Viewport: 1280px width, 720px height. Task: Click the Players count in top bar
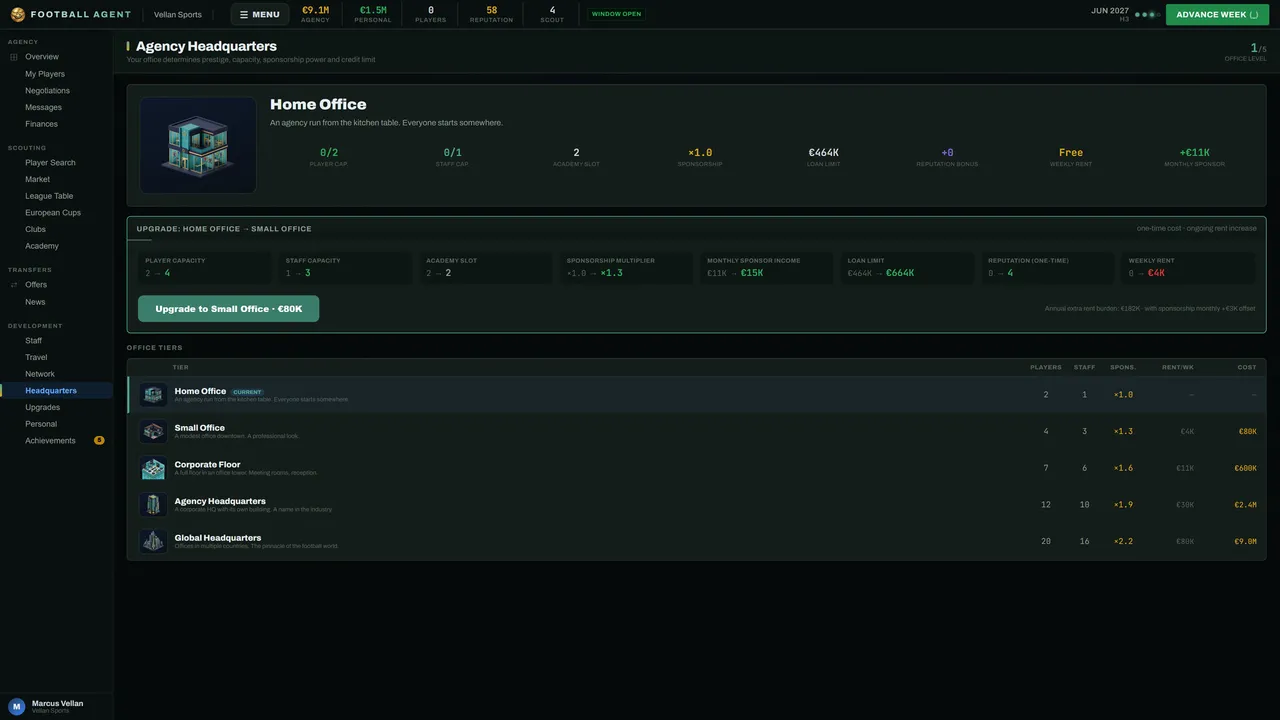click(x=431, y=14)
